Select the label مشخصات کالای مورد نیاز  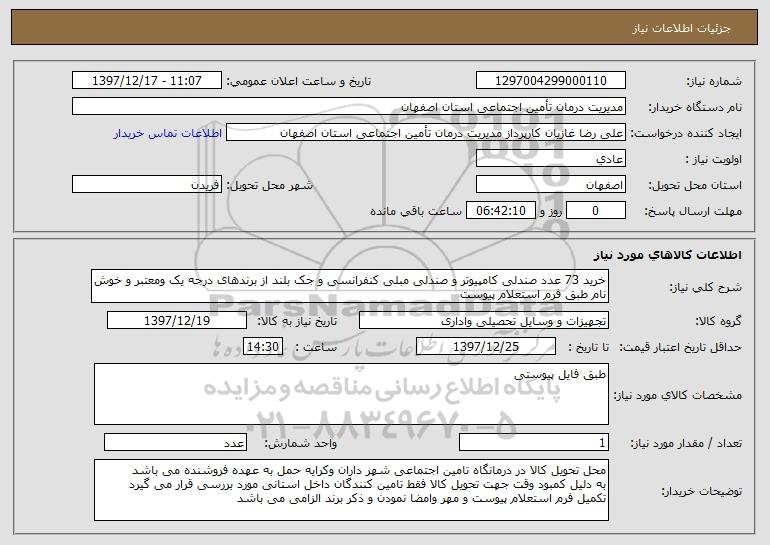(x=678, y=395)
